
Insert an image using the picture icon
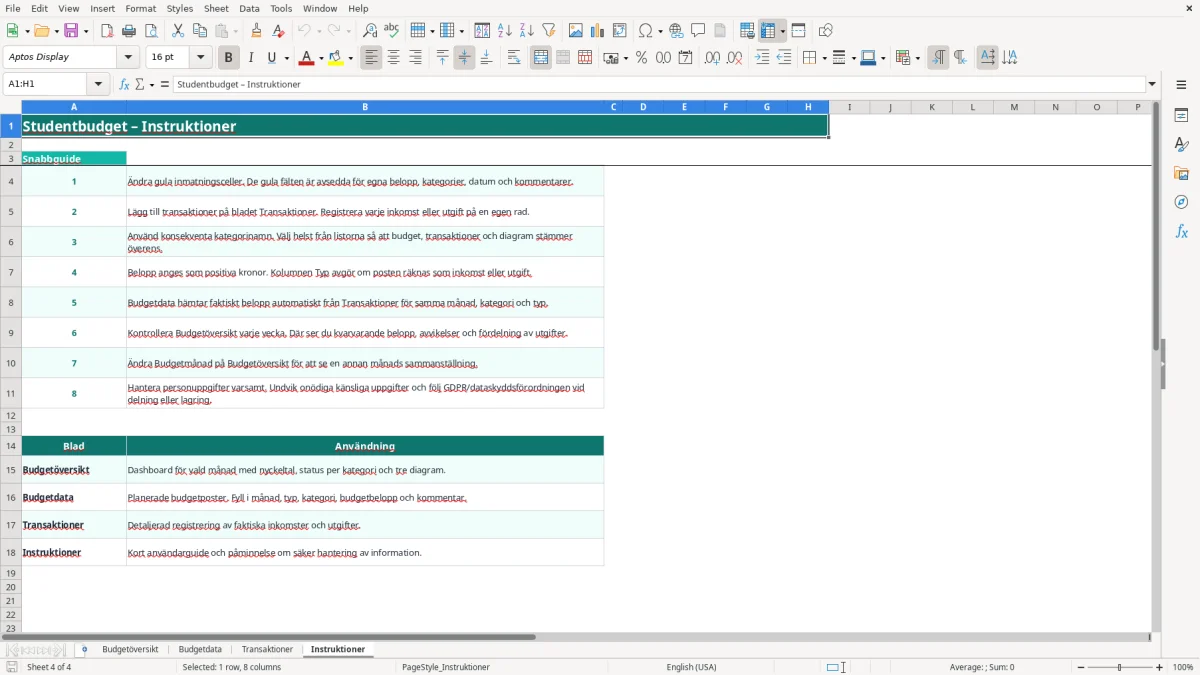click(576, 31)
